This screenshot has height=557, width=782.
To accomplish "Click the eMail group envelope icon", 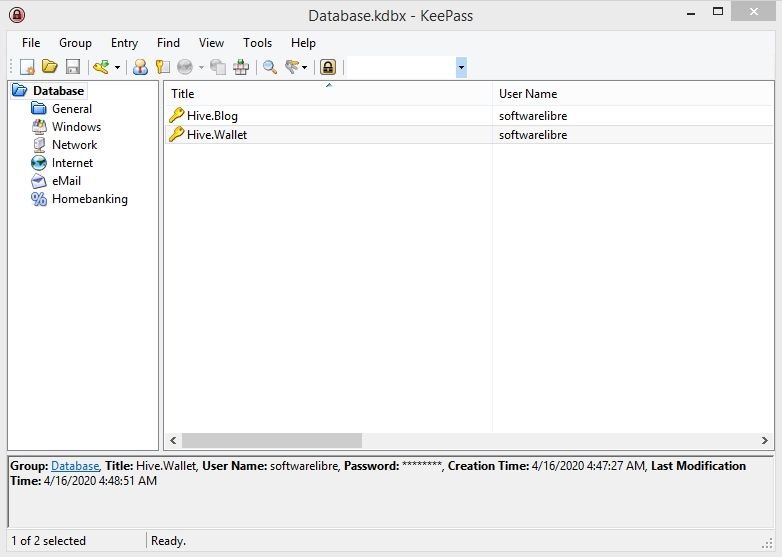I will coord(39,181).
